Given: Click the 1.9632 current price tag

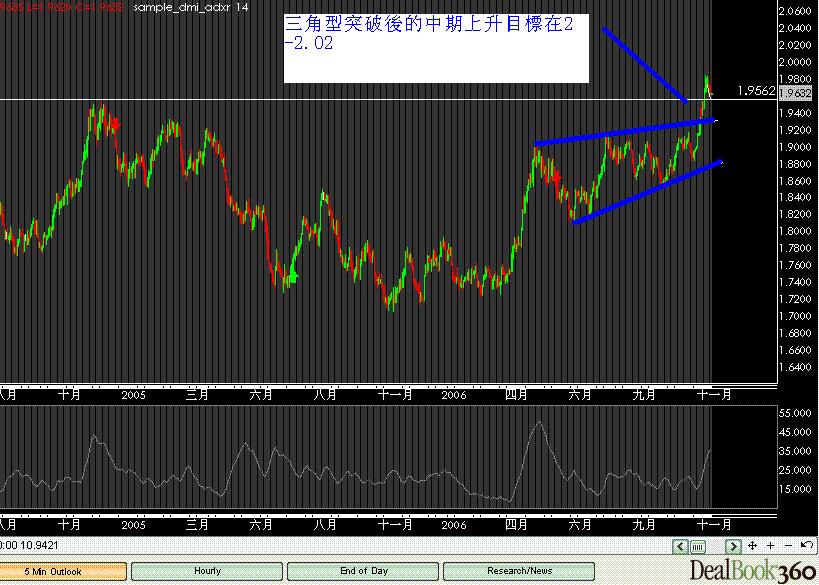Looking at the screenshot, I should (x=795, y=94).
